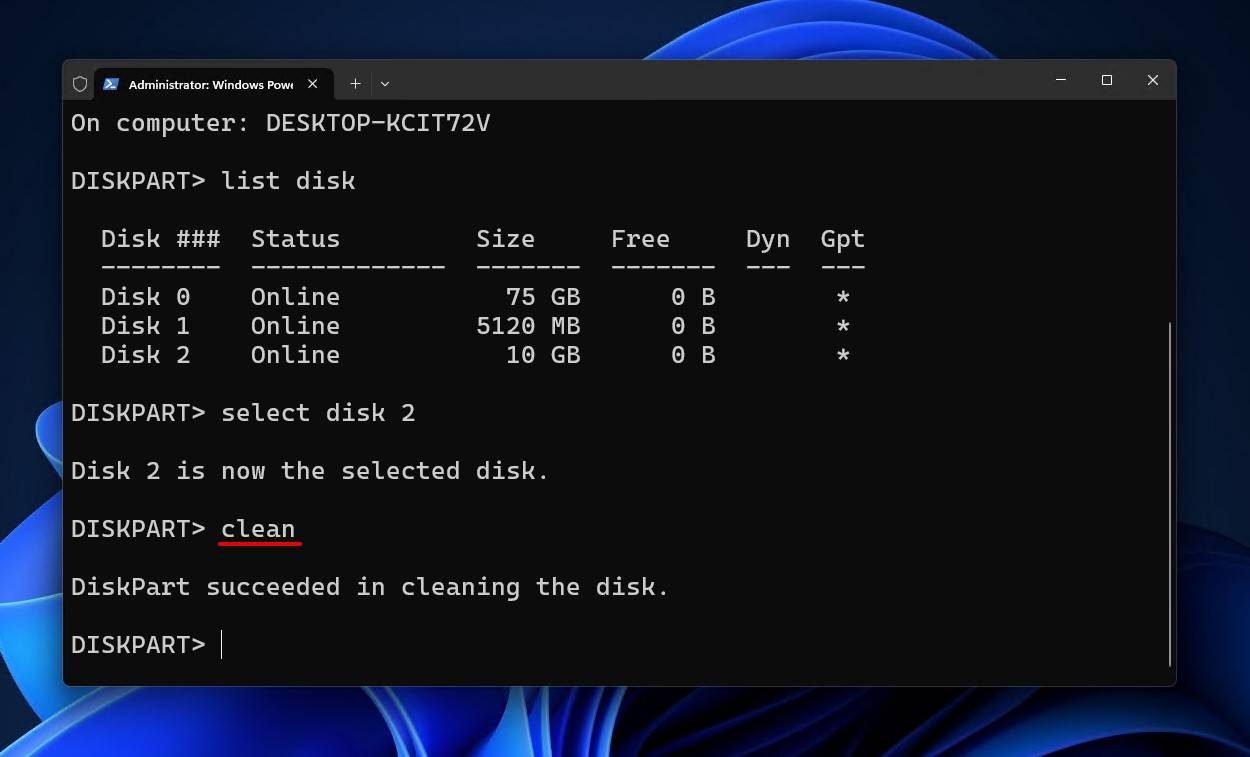This screenshot has height=757, width=1250.
Task: Click the 'DiskPart succeeded in cleaning' message
Action: (370, 587)
